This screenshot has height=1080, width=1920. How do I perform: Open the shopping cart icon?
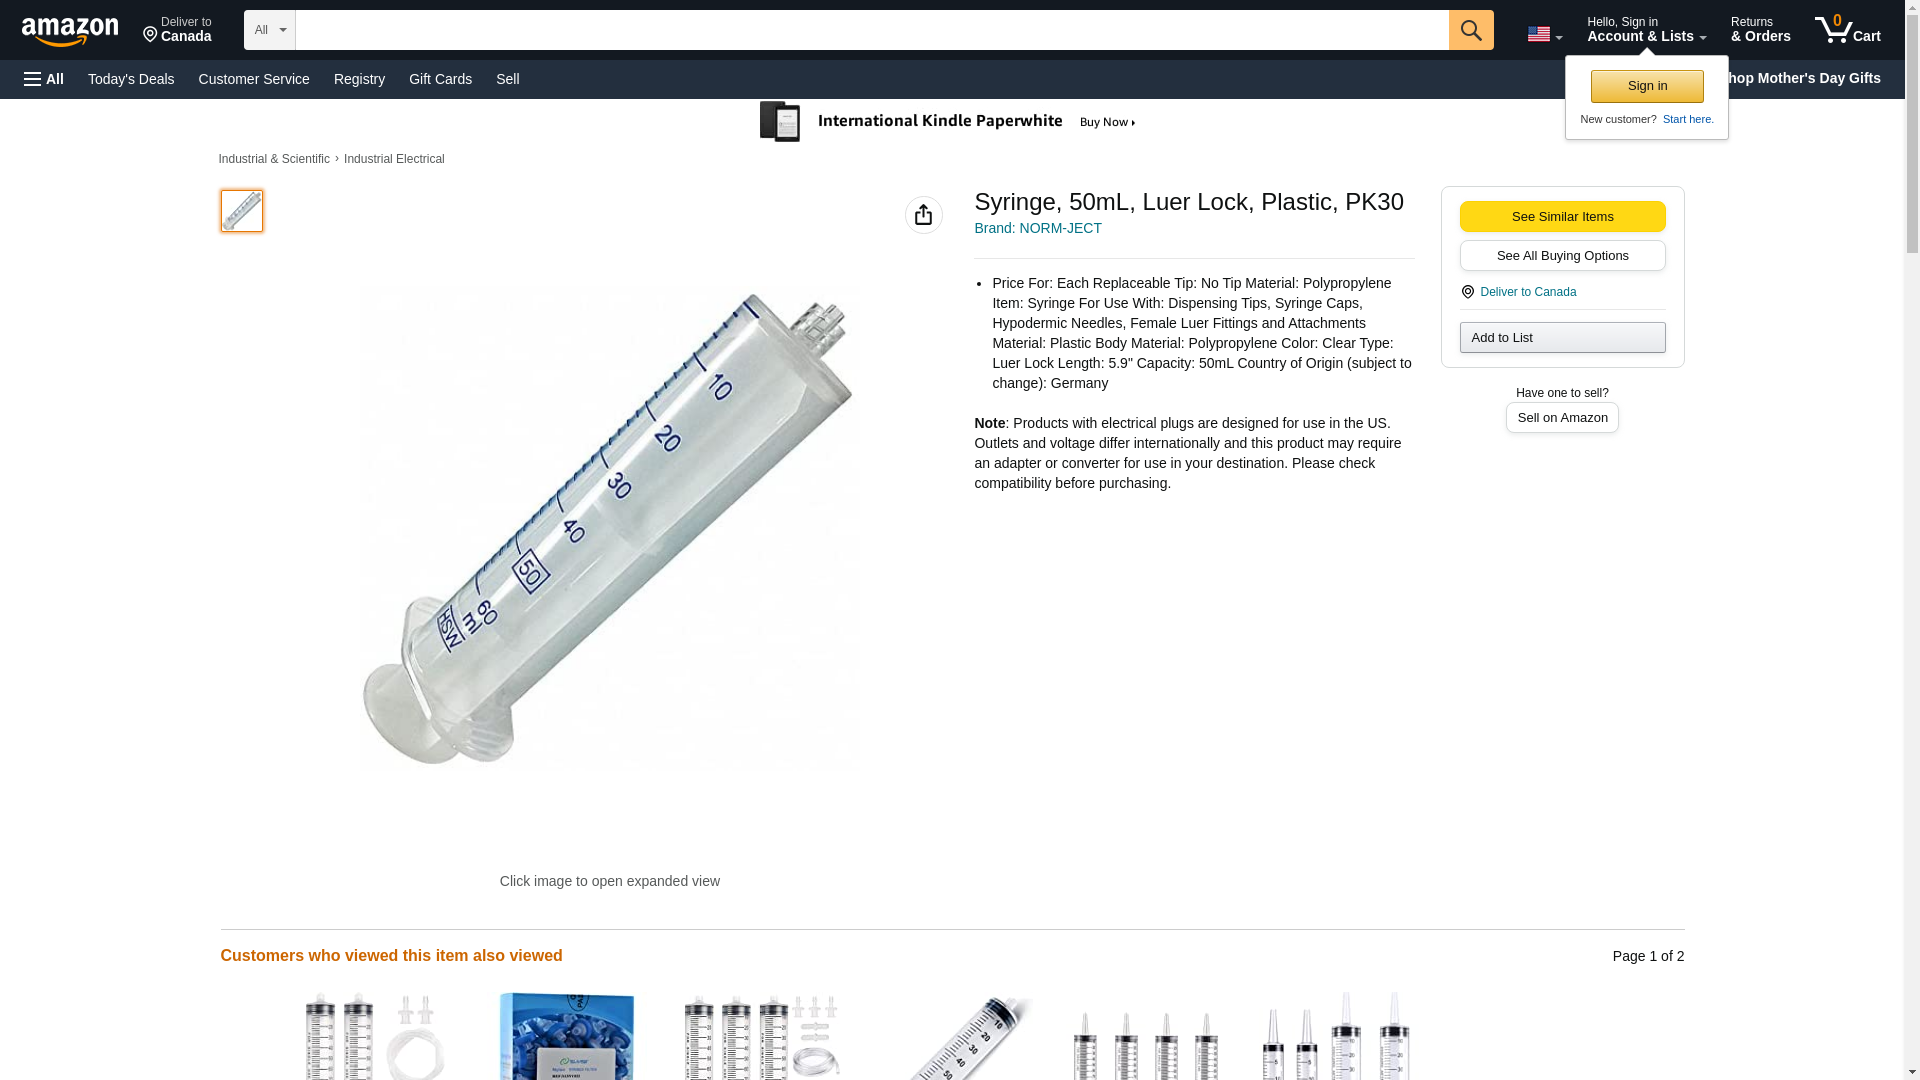coord(1847,30)
